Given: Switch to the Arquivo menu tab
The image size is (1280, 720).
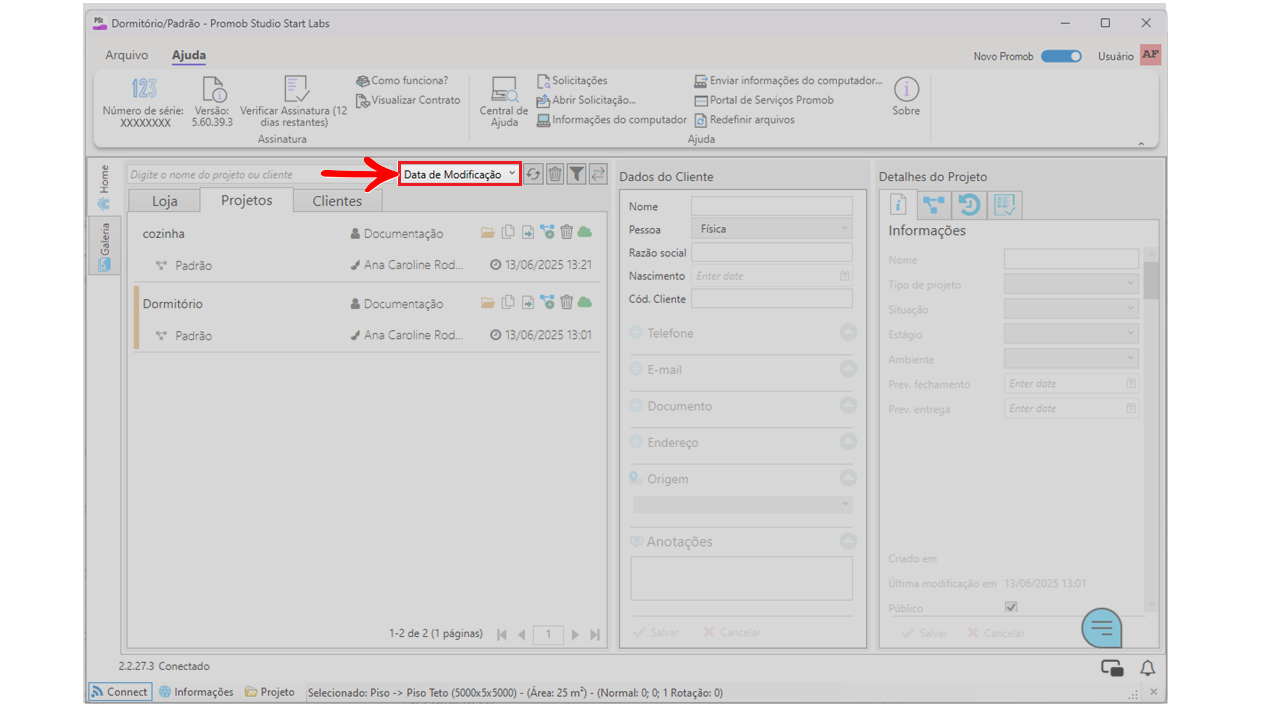Looking at the screenshot, I should pyautogui.click(x=127, y=56).
